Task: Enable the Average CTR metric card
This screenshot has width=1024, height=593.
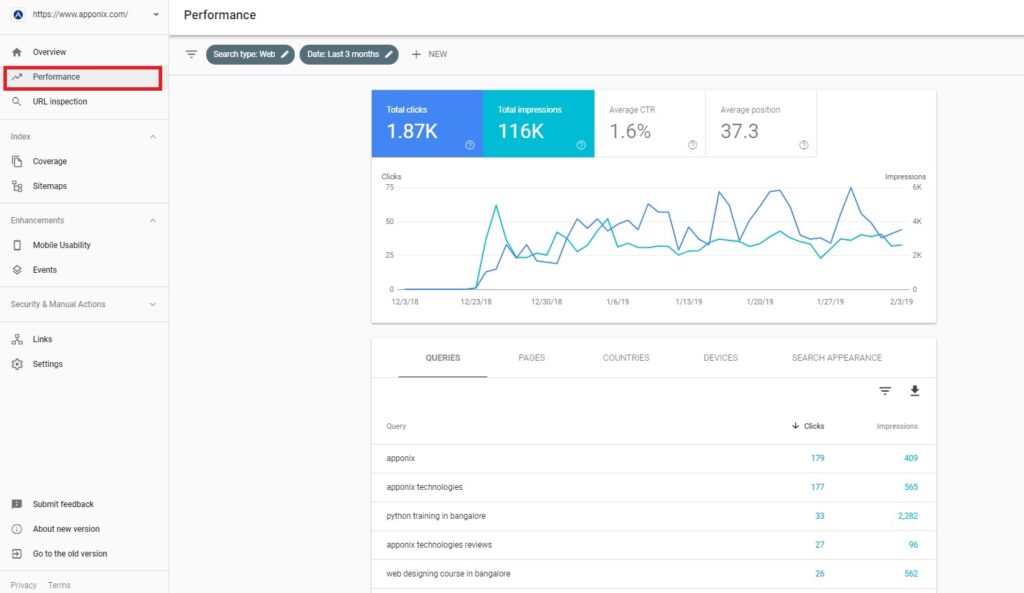Action: [x=650, y=123]
